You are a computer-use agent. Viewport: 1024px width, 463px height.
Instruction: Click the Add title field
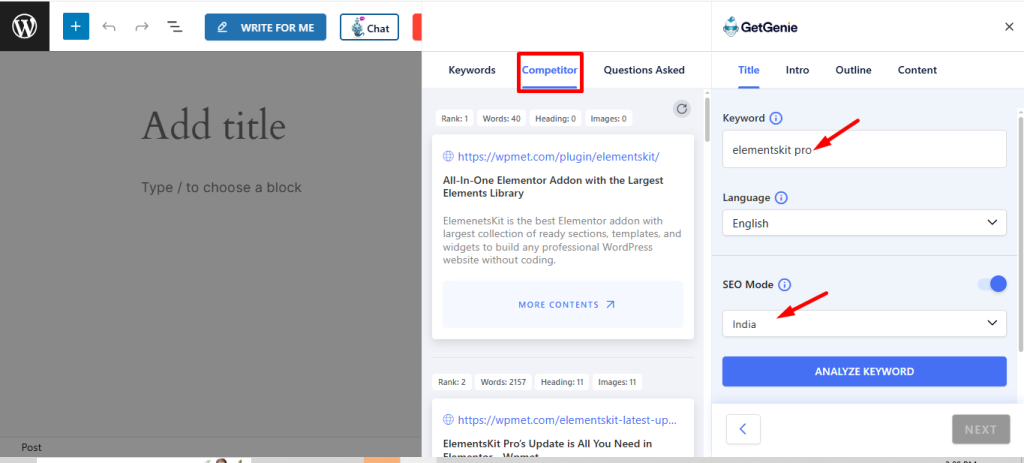214,125
